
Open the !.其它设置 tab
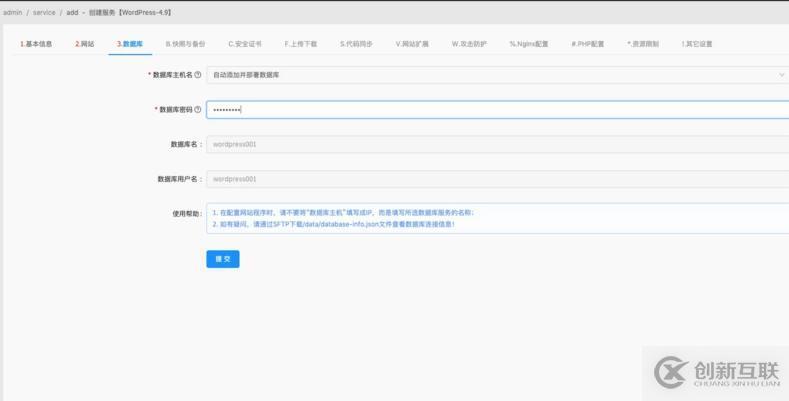tap(697, 44)
